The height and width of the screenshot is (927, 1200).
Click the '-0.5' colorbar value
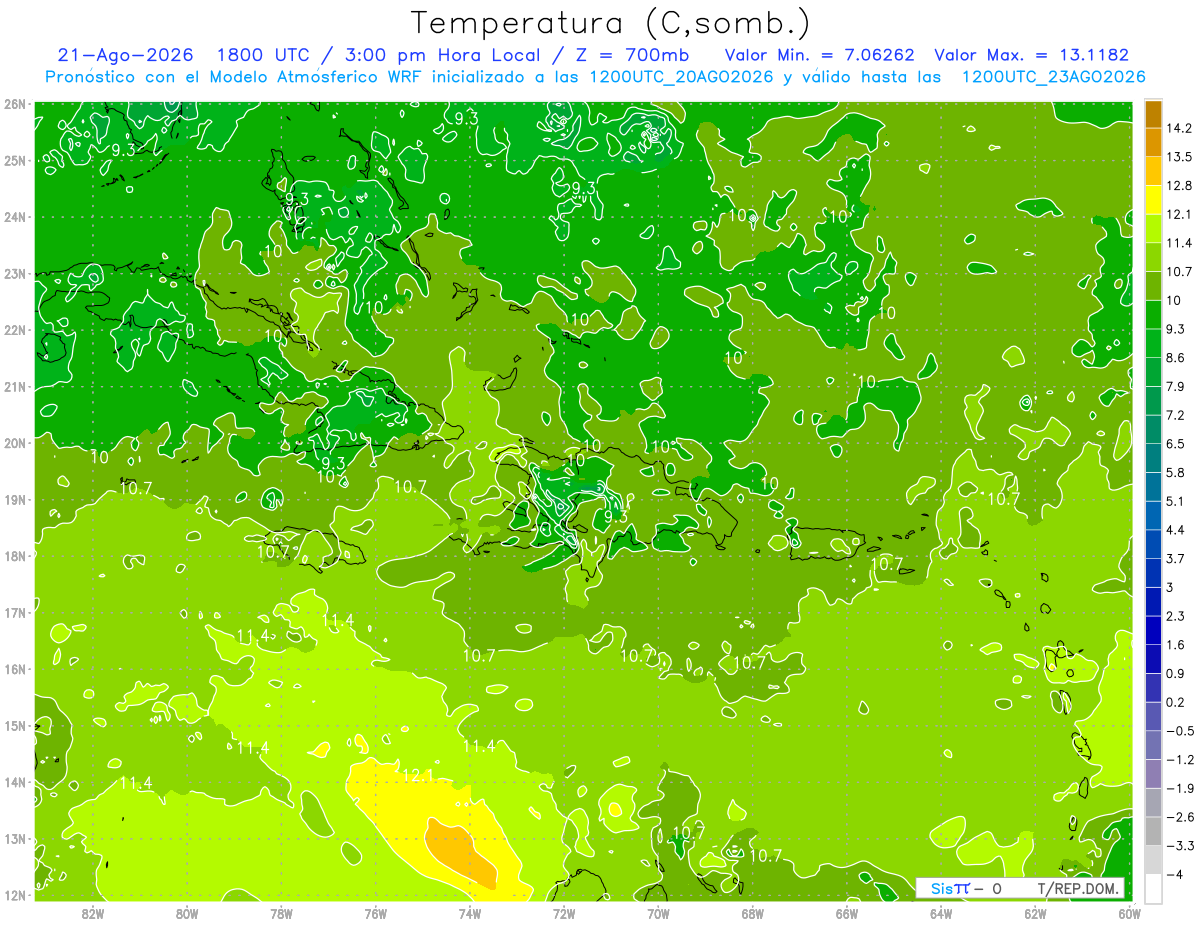click(x=1180, y=731)
